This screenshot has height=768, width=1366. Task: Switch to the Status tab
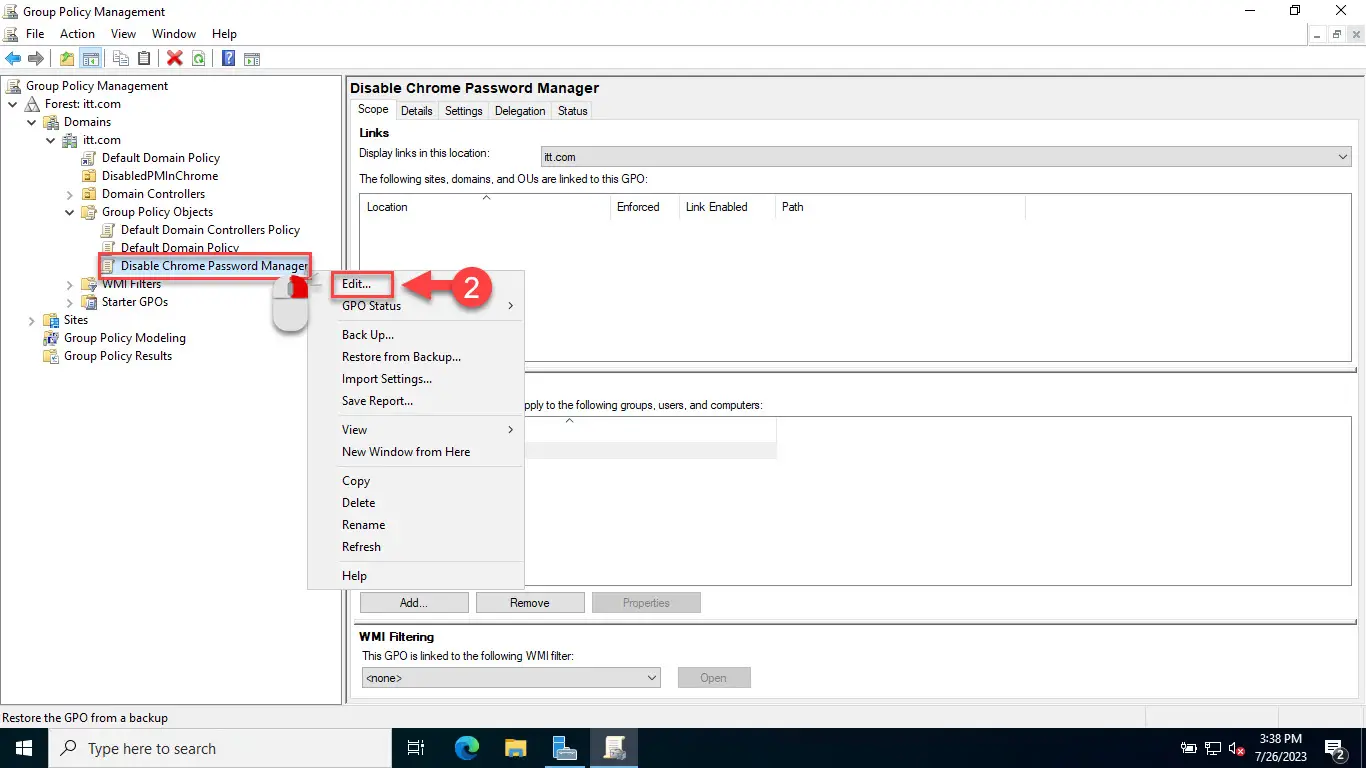click(573, 111)
